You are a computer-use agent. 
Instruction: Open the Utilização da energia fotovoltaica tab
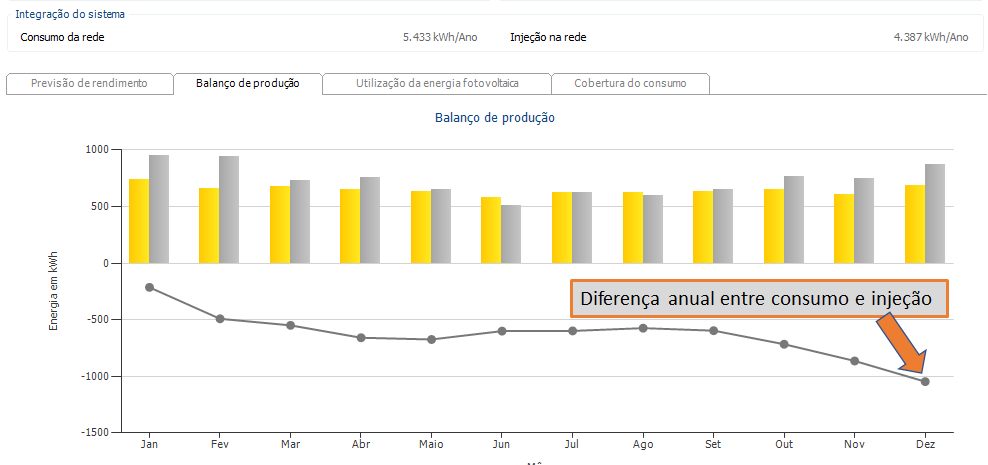point(436,84)
